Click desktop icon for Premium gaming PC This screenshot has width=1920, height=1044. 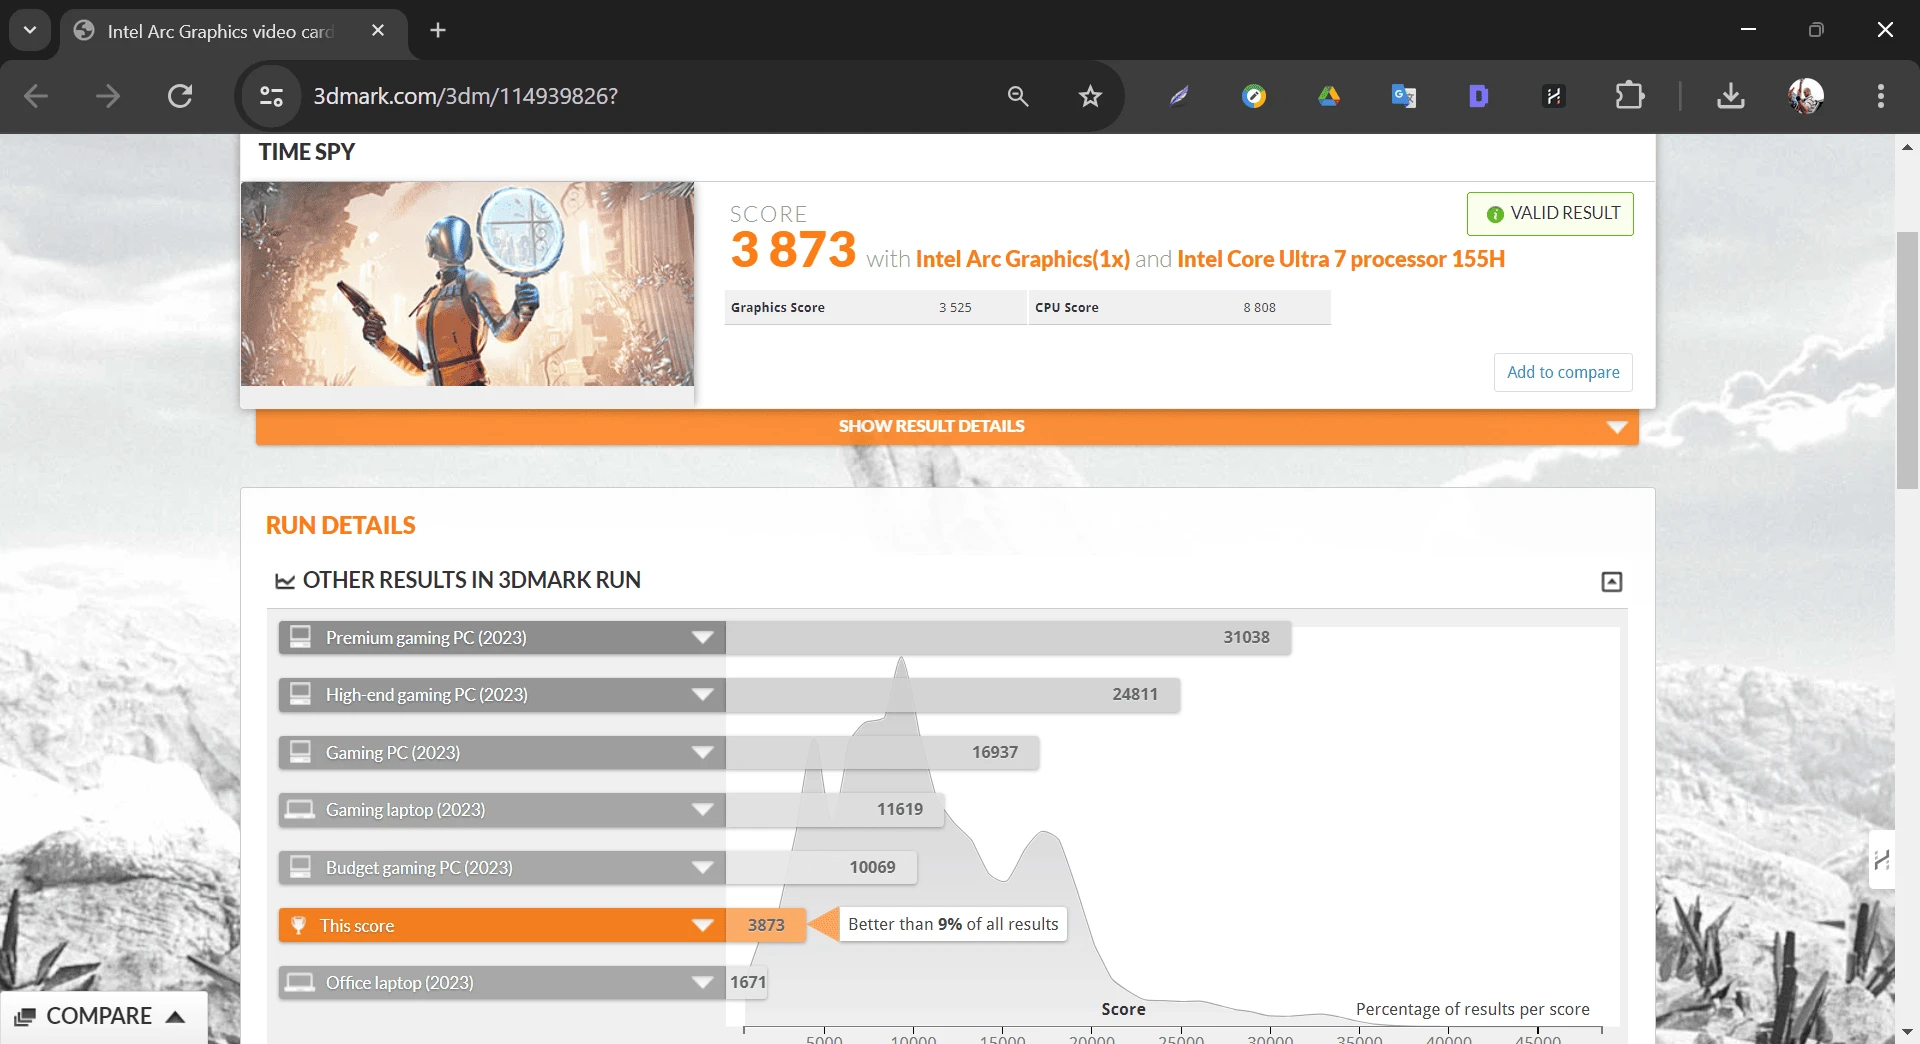(300, 637)
